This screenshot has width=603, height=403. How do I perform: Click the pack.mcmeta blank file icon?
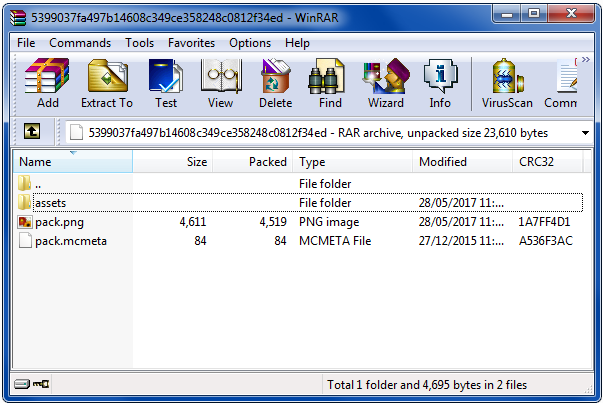point(25,241)
